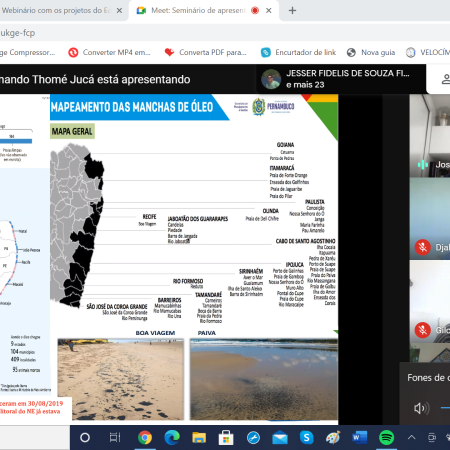The image size is (450, 450).
Task: Click the Encurtador de link blue icon
Action: (x=266, y=52)
